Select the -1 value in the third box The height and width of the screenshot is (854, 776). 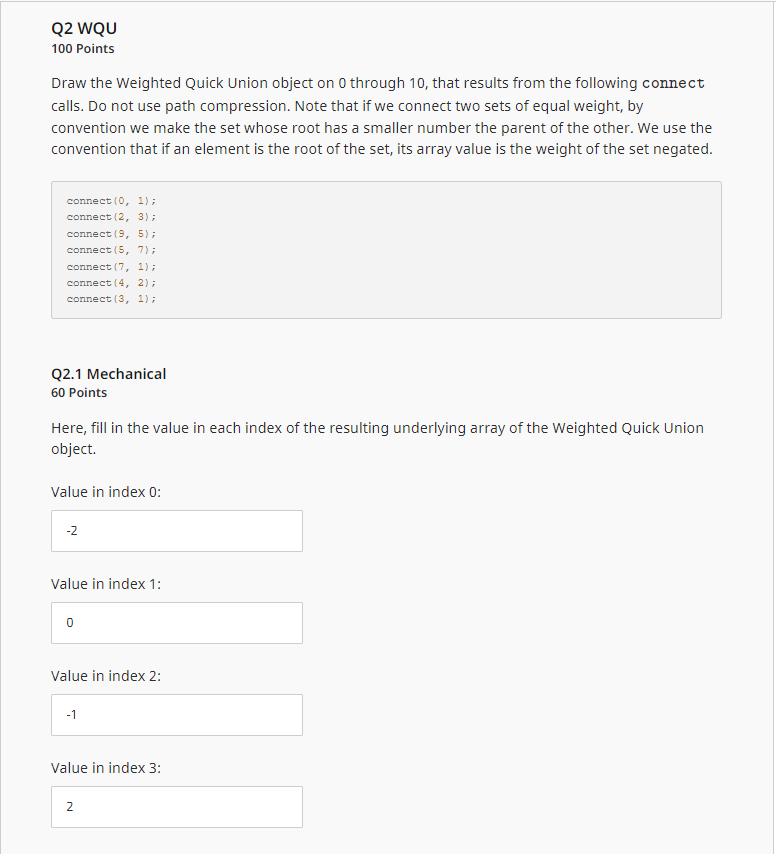pos(71,714)
